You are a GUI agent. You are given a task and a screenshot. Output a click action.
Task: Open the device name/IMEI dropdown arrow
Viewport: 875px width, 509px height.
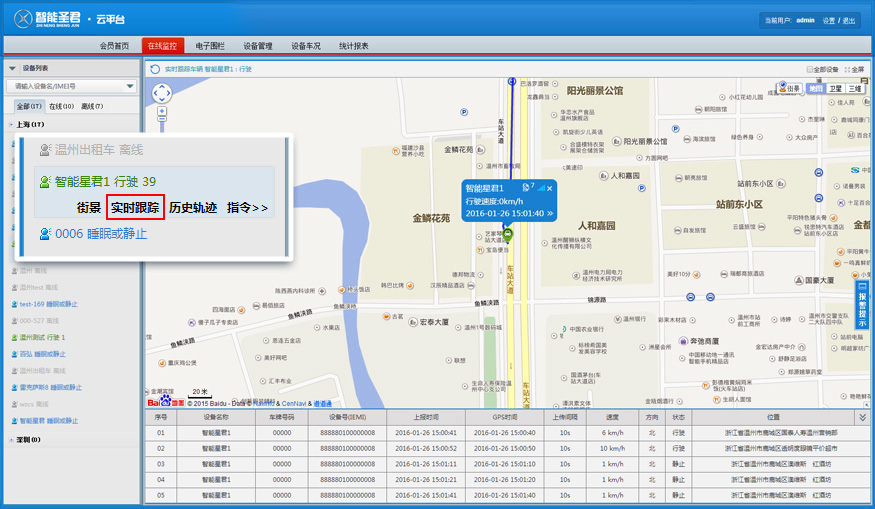point(129,87)
